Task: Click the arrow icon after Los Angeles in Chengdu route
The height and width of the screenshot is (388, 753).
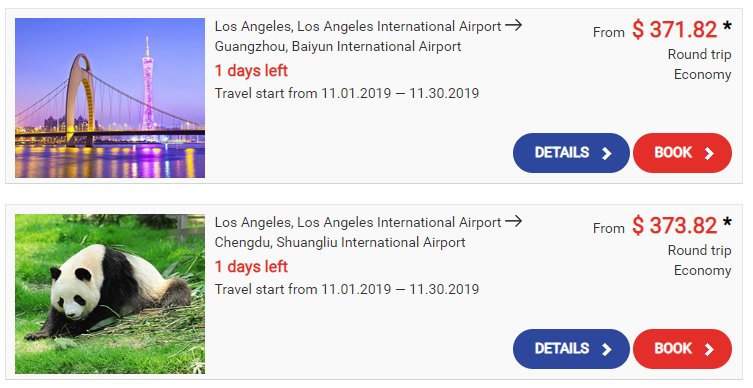Action: 513,221
